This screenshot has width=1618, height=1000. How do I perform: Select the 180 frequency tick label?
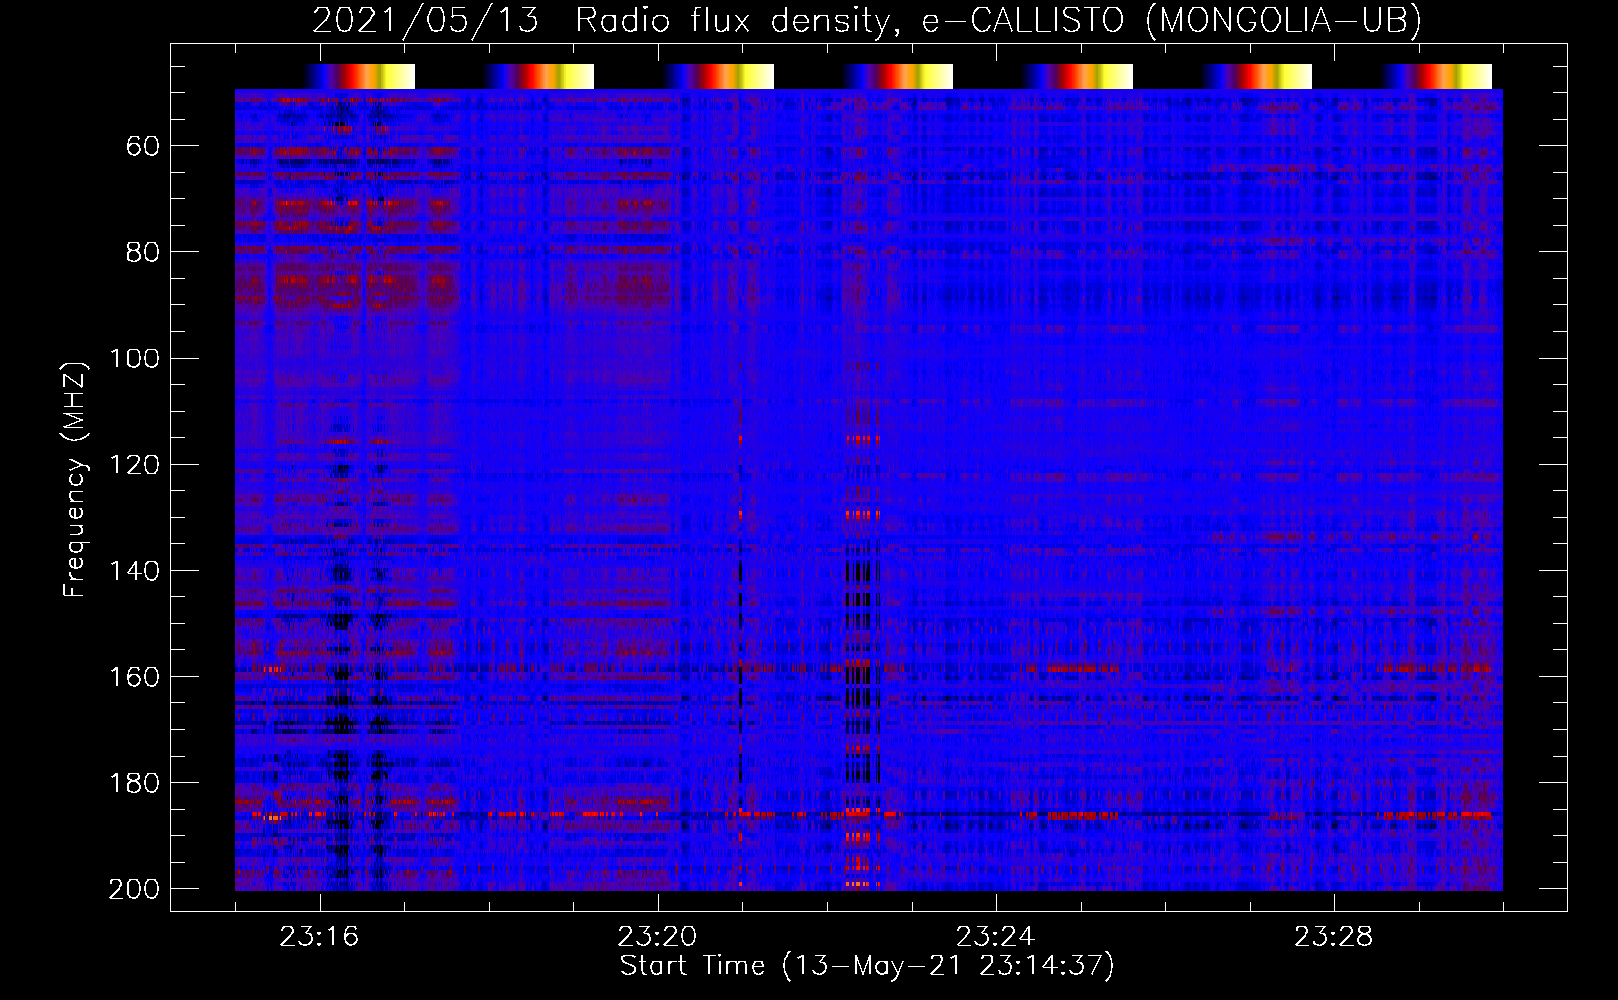[134, 783]
